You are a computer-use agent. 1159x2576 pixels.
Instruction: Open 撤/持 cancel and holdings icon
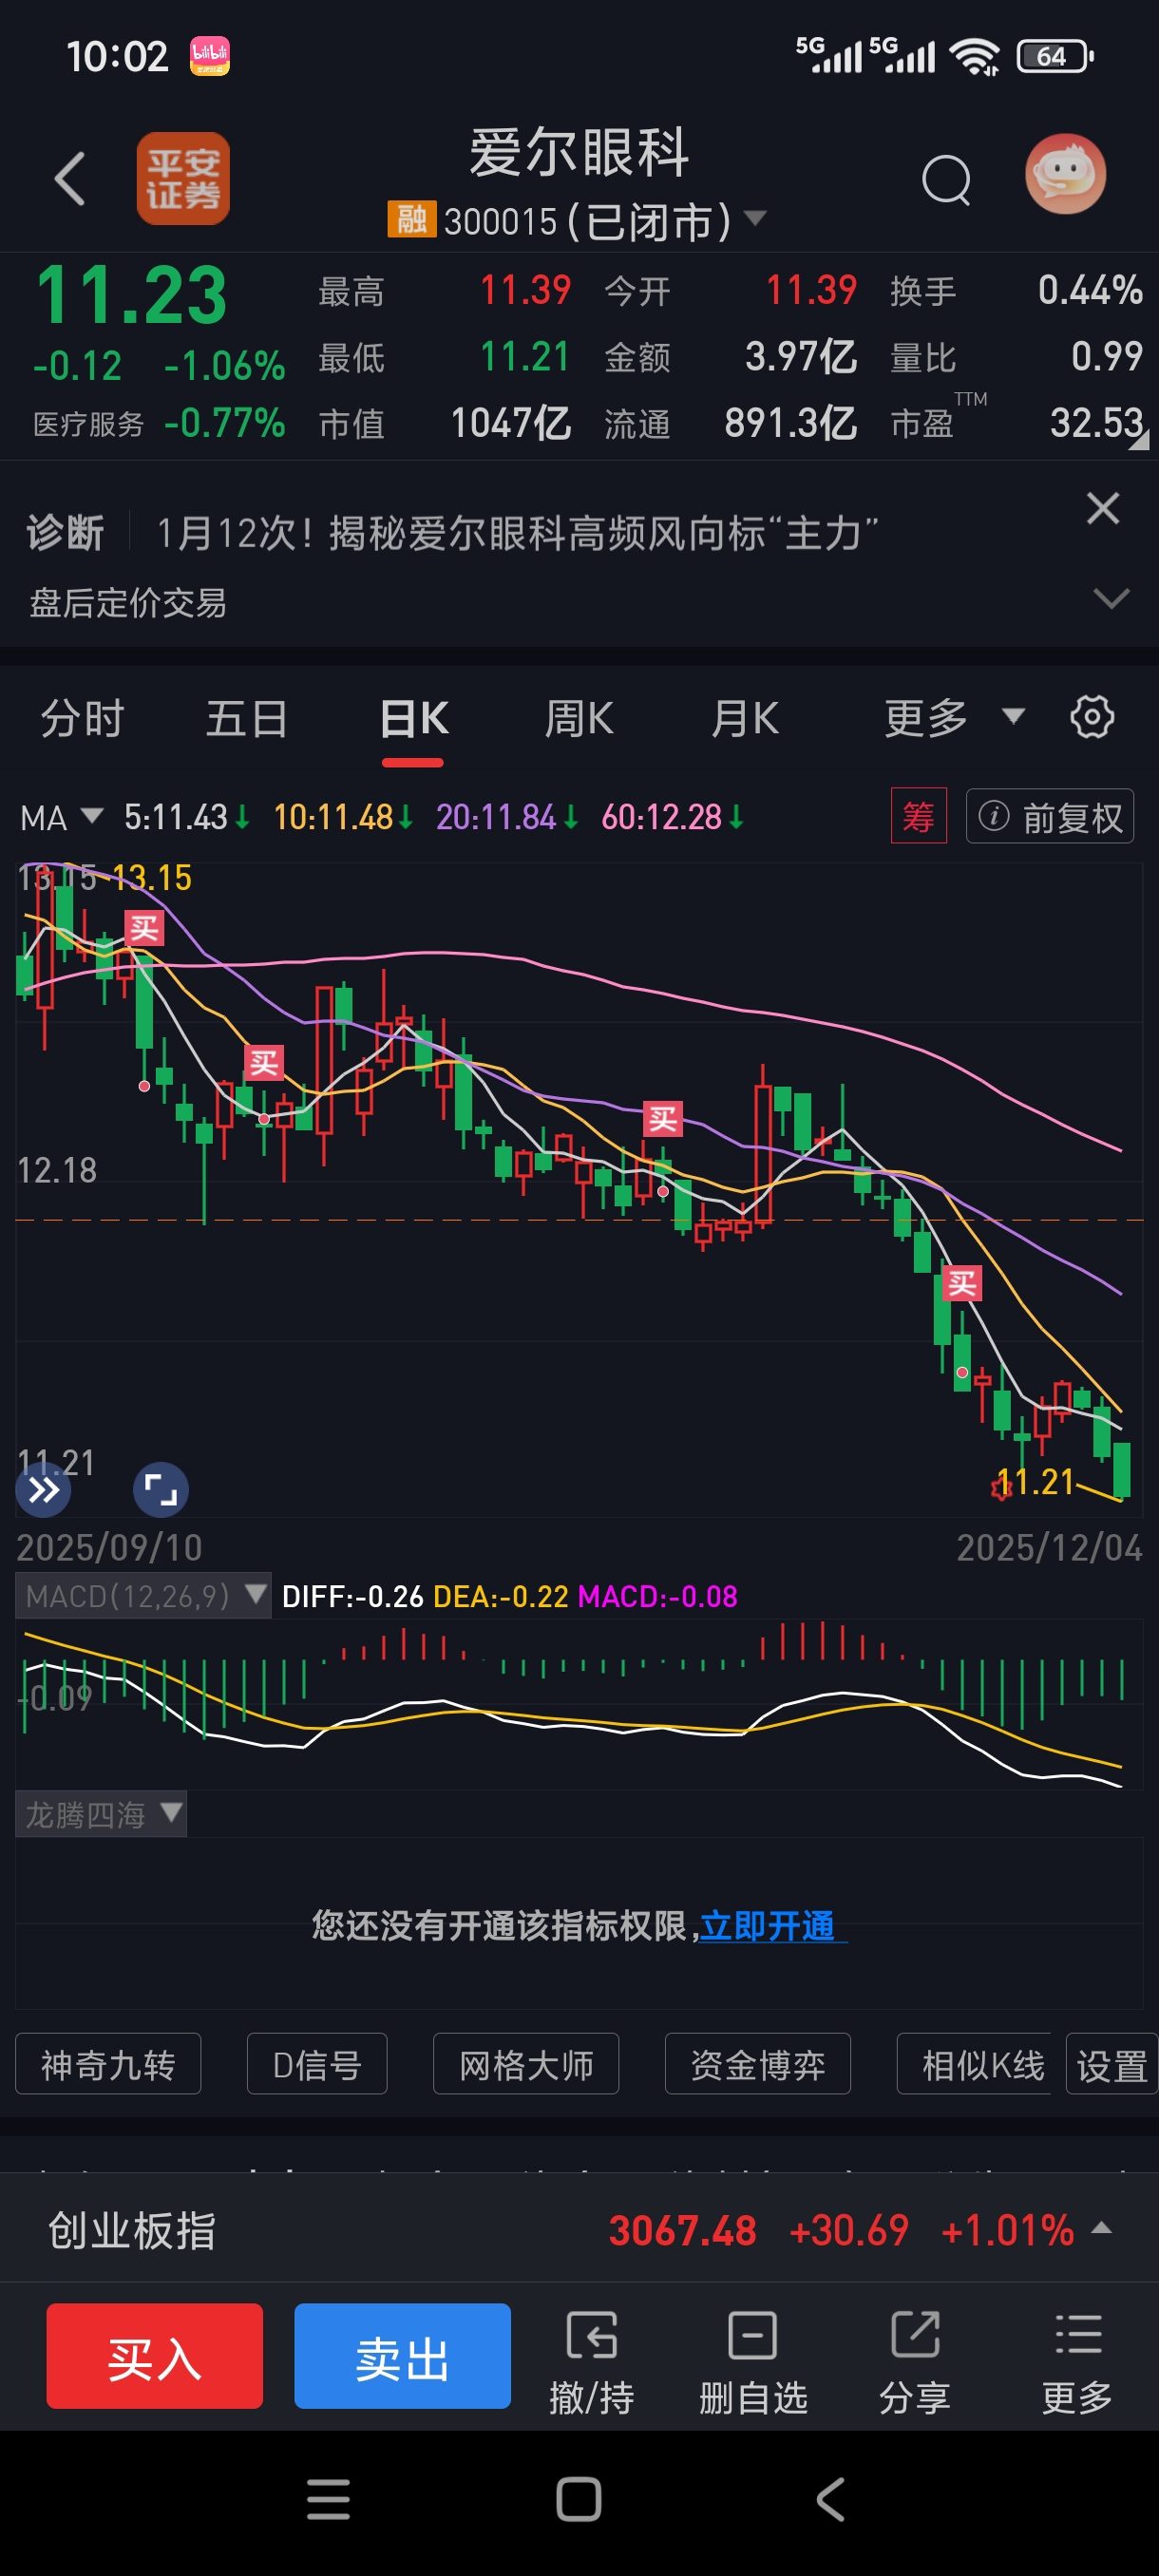click(x=592, y=2364)
